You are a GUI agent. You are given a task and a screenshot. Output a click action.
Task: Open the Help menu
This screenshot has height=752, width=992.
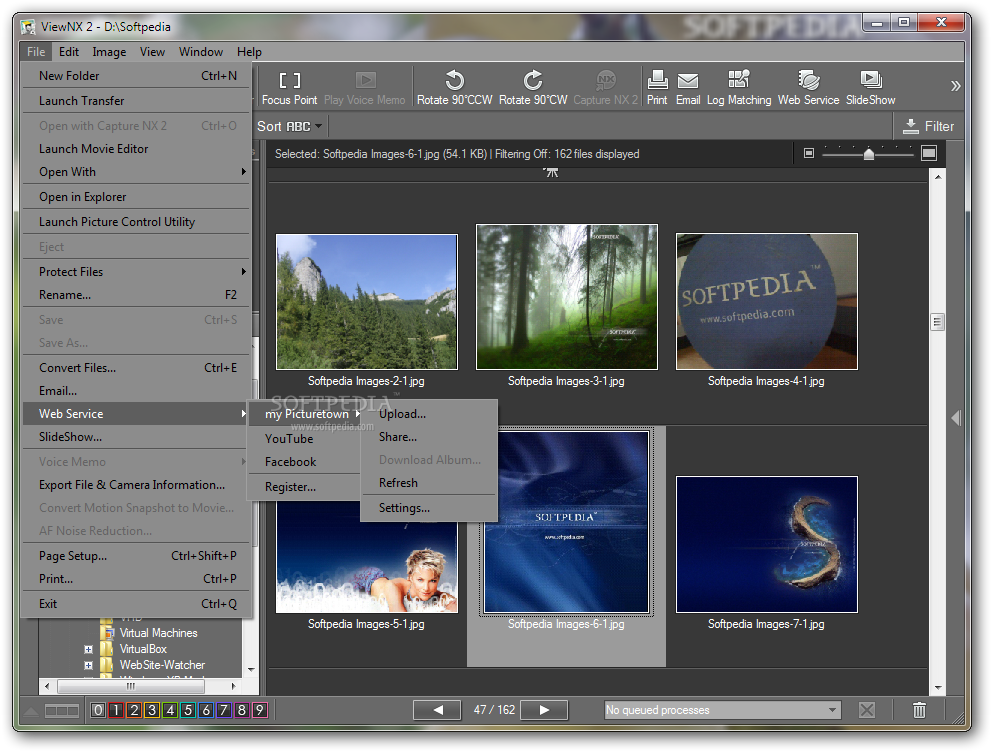[249, 52]
